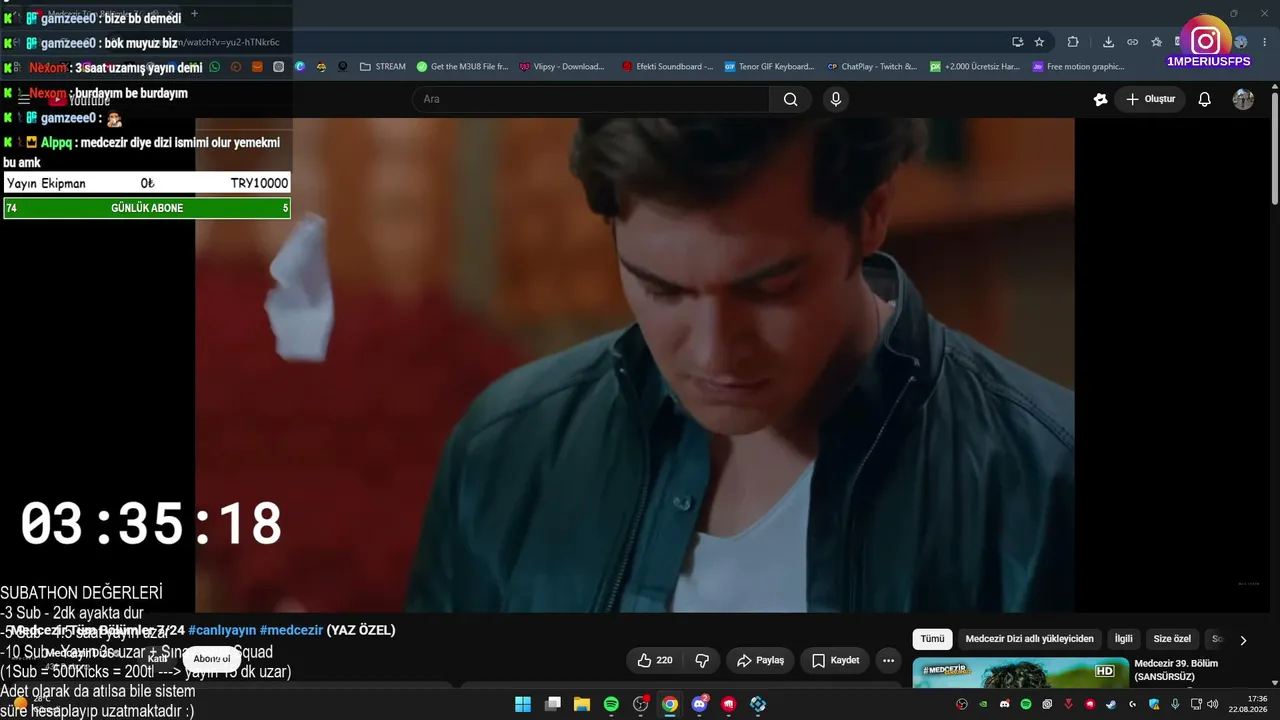Click the Instagram logo overlay
The width and height of the screenshot is (1280, 720).
pyautogui.click(x=1206, y=41)
